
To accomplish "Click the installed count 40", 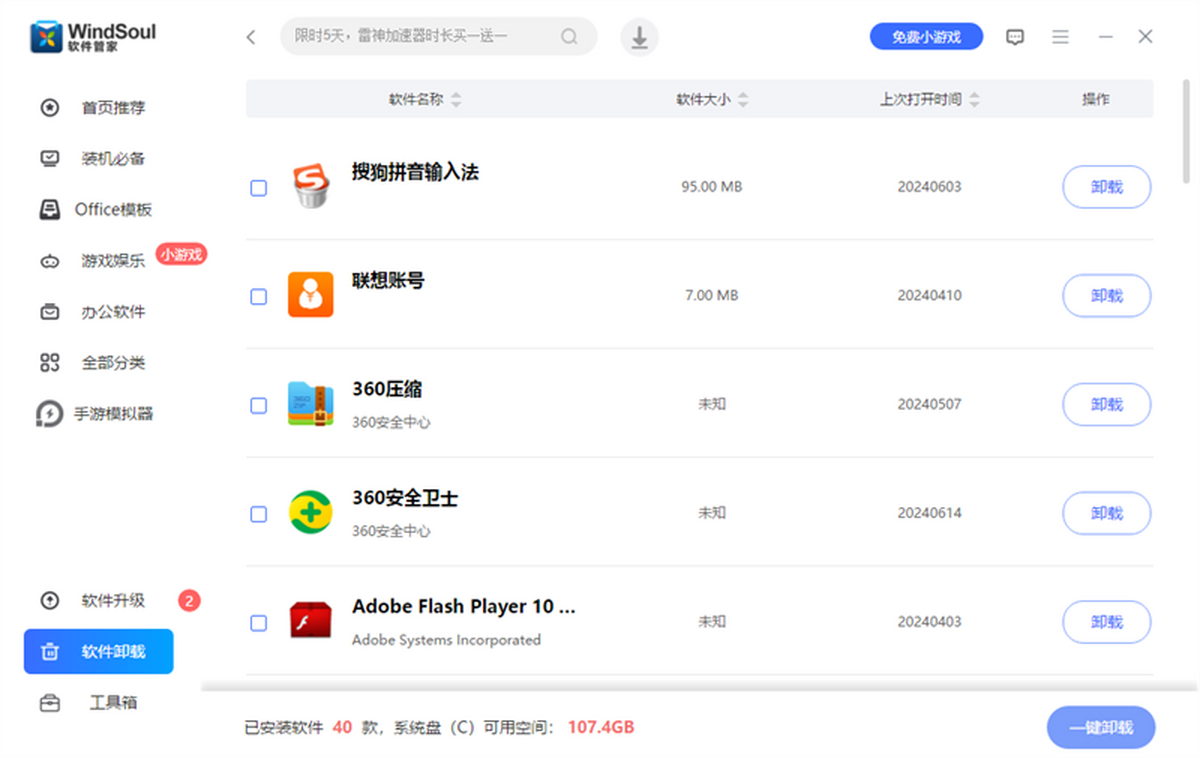I will (342, 727).
